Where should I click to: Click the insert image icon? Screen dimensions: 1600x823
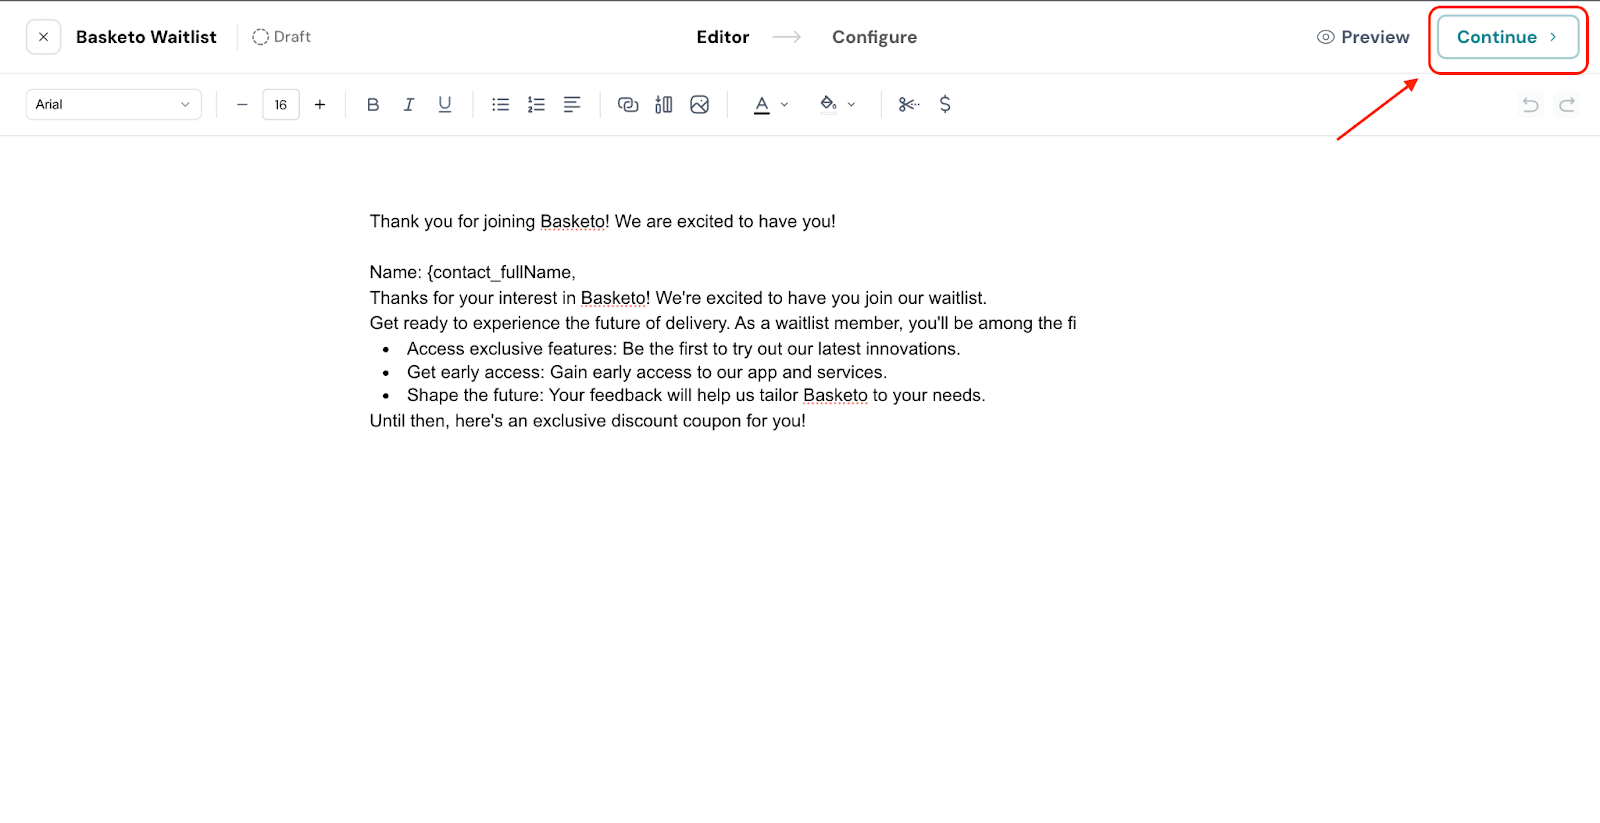coord(700,104)
